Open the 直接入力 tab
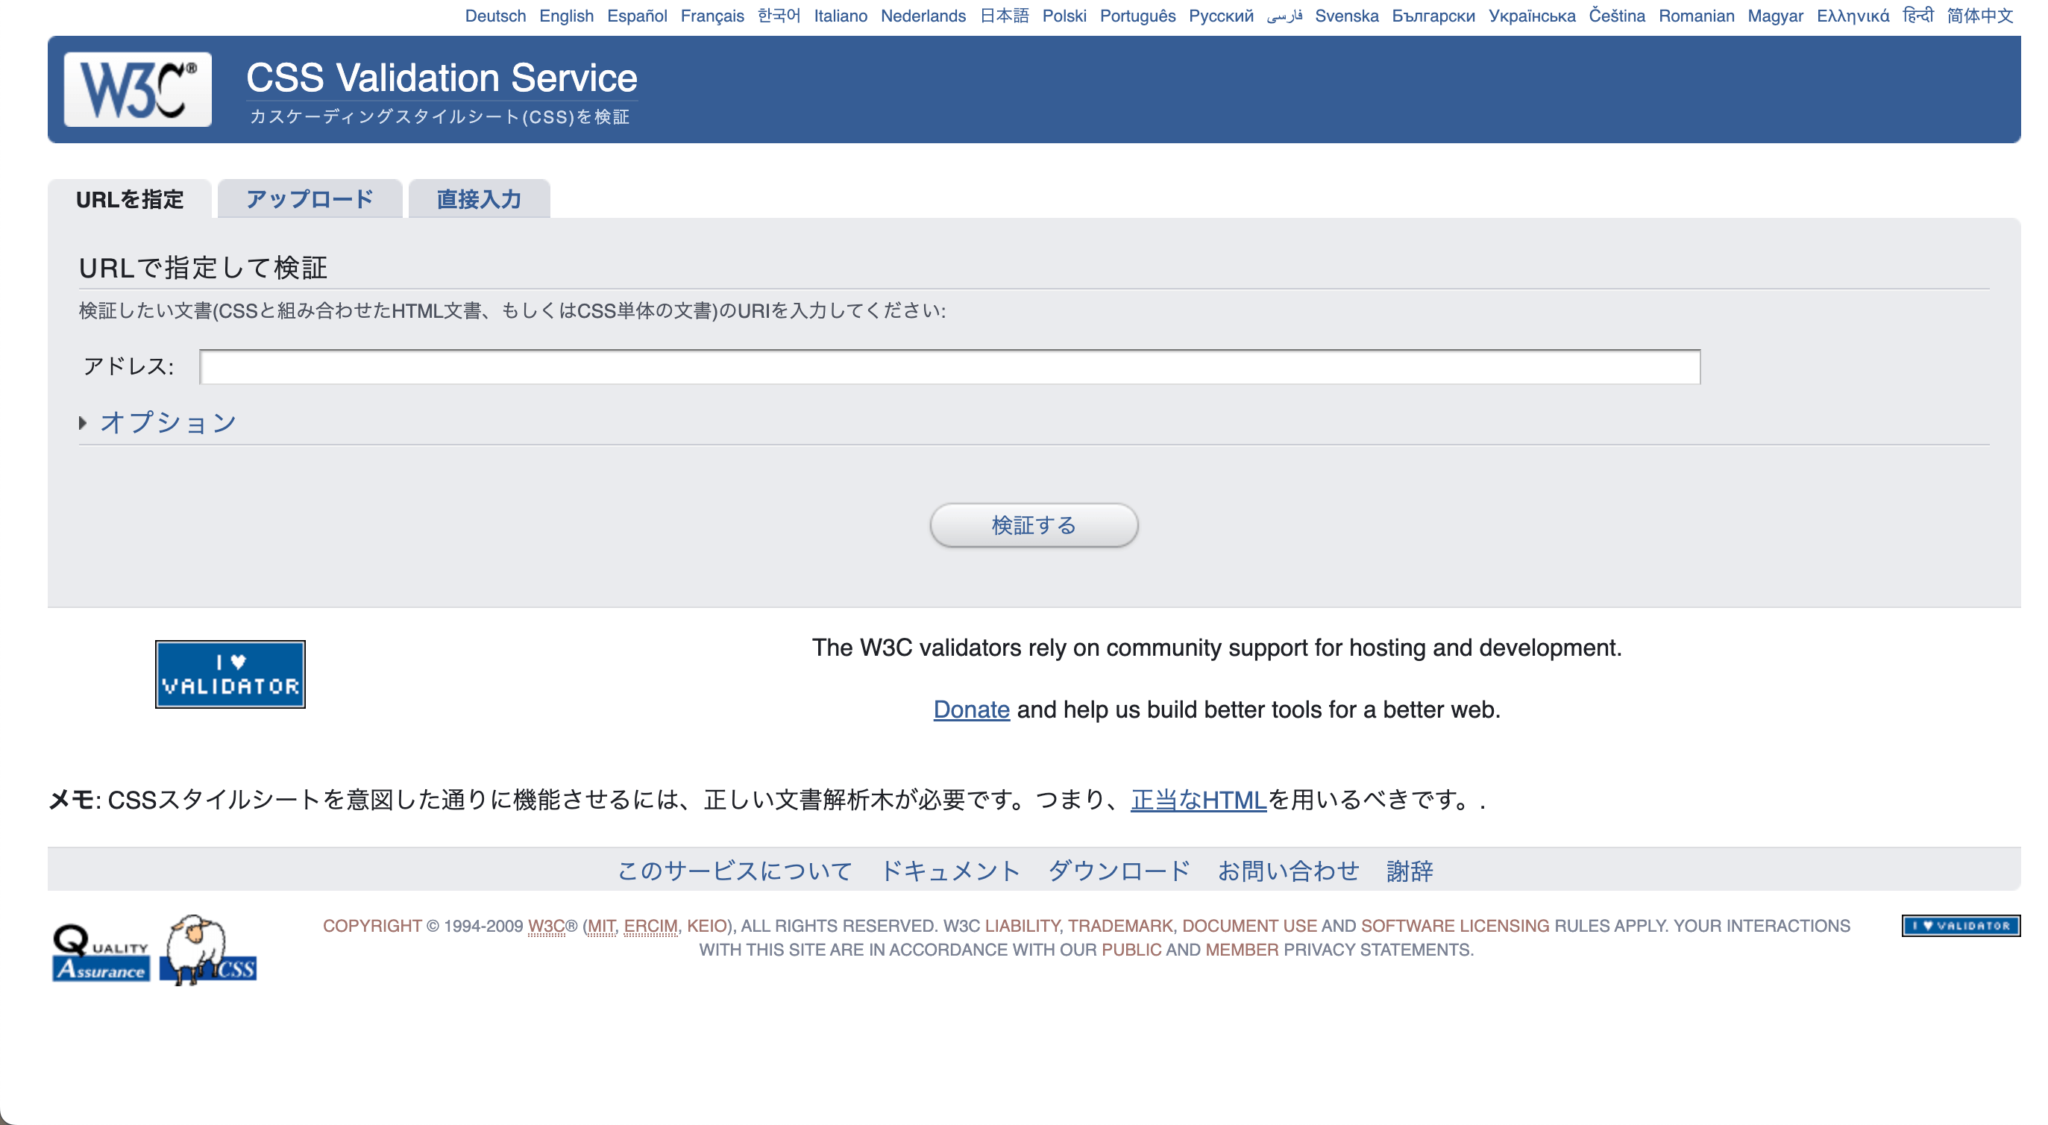The height and width of the screenshot is (1125, 2048). pyautogui.click(x=479, y=199)
